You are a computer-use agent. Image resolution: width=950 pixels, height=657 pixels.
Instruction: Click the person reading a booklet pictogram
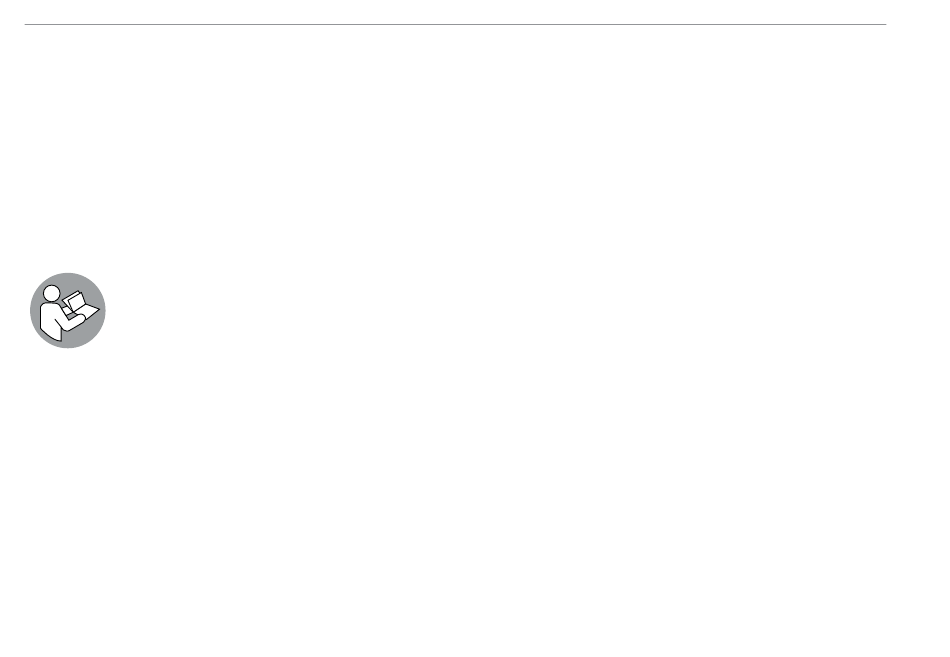click(68, 310)
